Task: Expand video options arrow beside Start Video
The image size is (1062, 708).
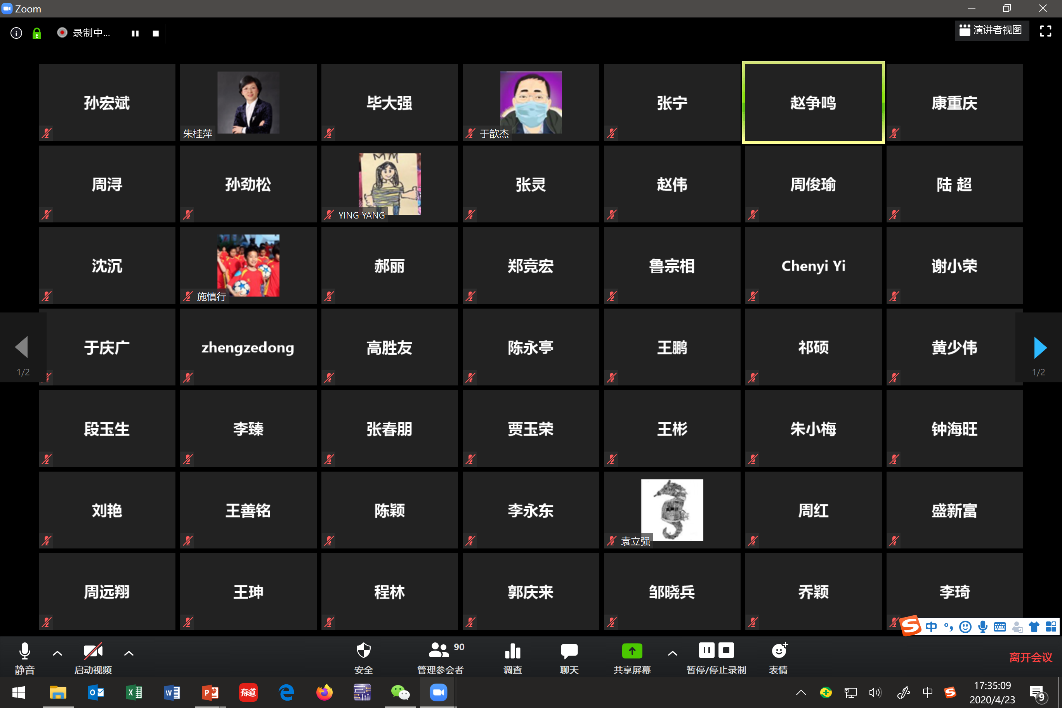Action: pos(128,652)
